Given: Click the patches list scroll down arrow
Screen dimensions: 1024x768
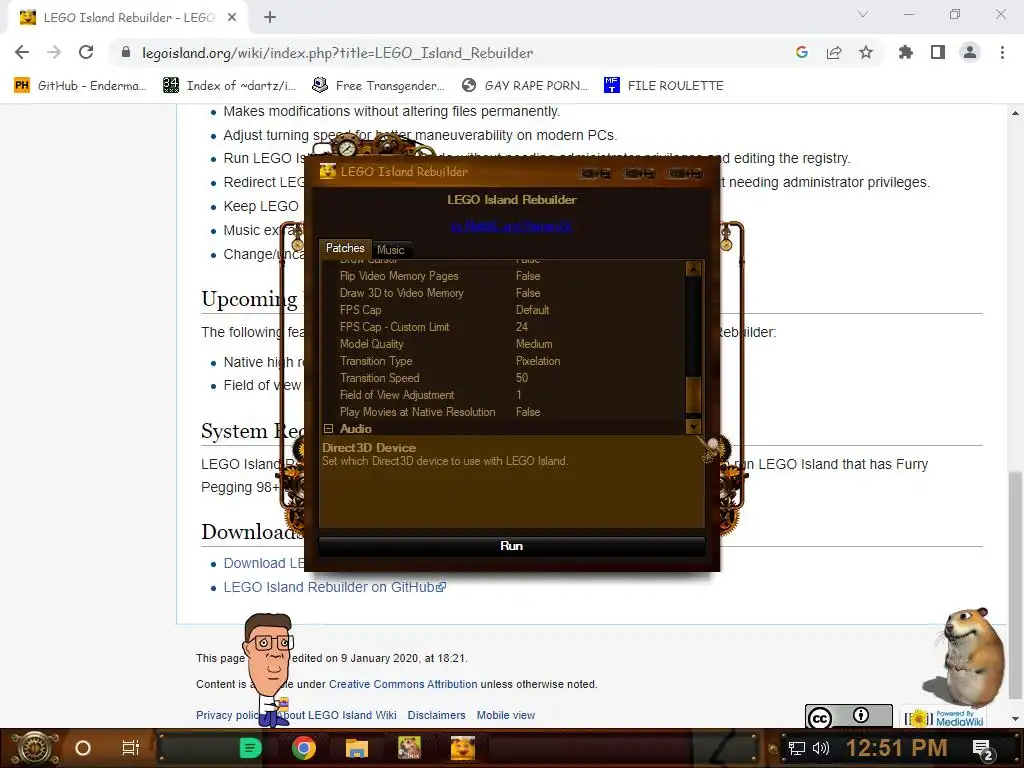Looking at the screenshot, I should tap(694, 427).
